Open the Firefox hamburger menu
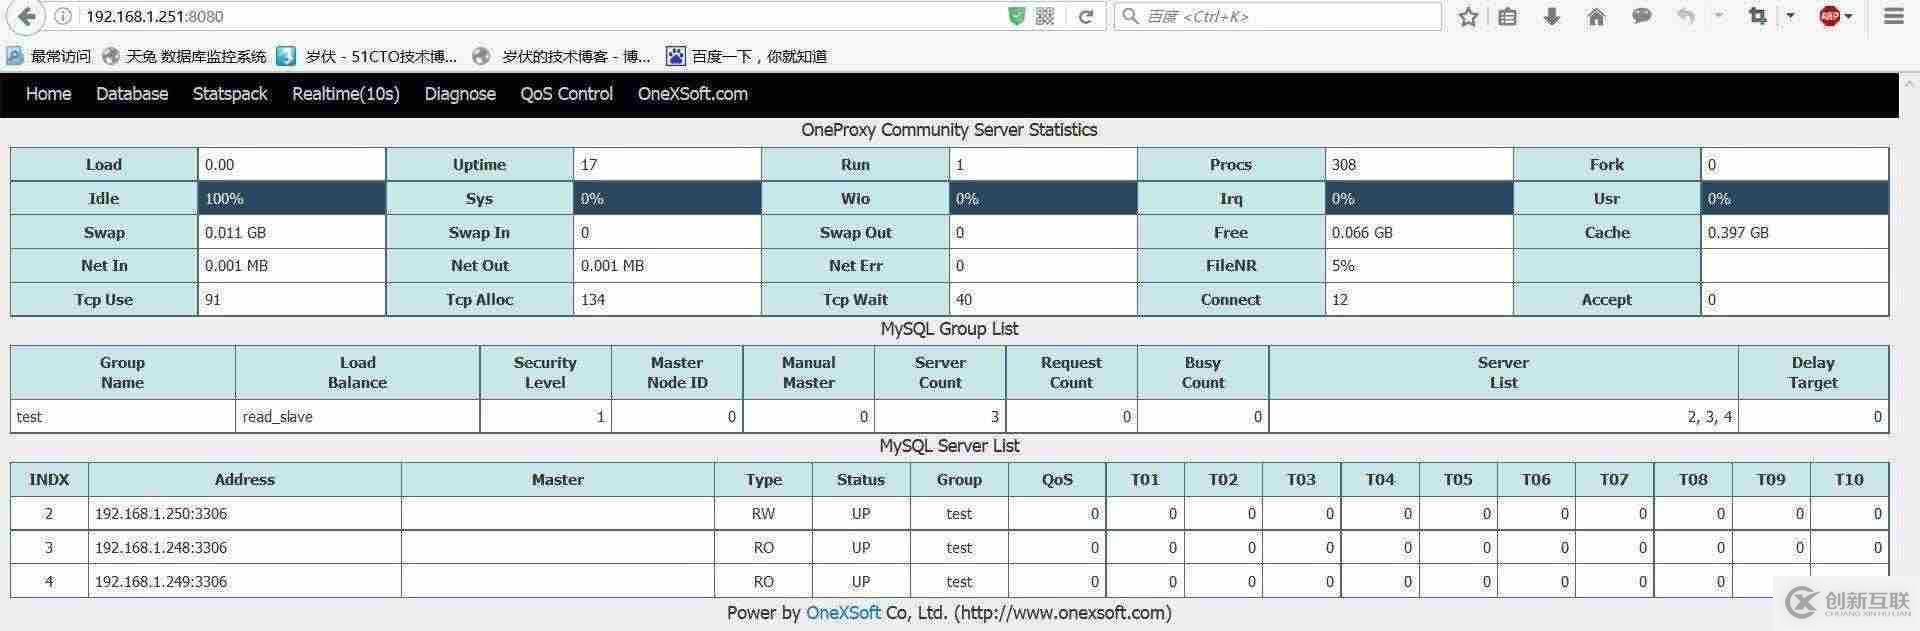Image resolution: width=1920 pixels, height=631 pixels. click(x=1893, y=16)
